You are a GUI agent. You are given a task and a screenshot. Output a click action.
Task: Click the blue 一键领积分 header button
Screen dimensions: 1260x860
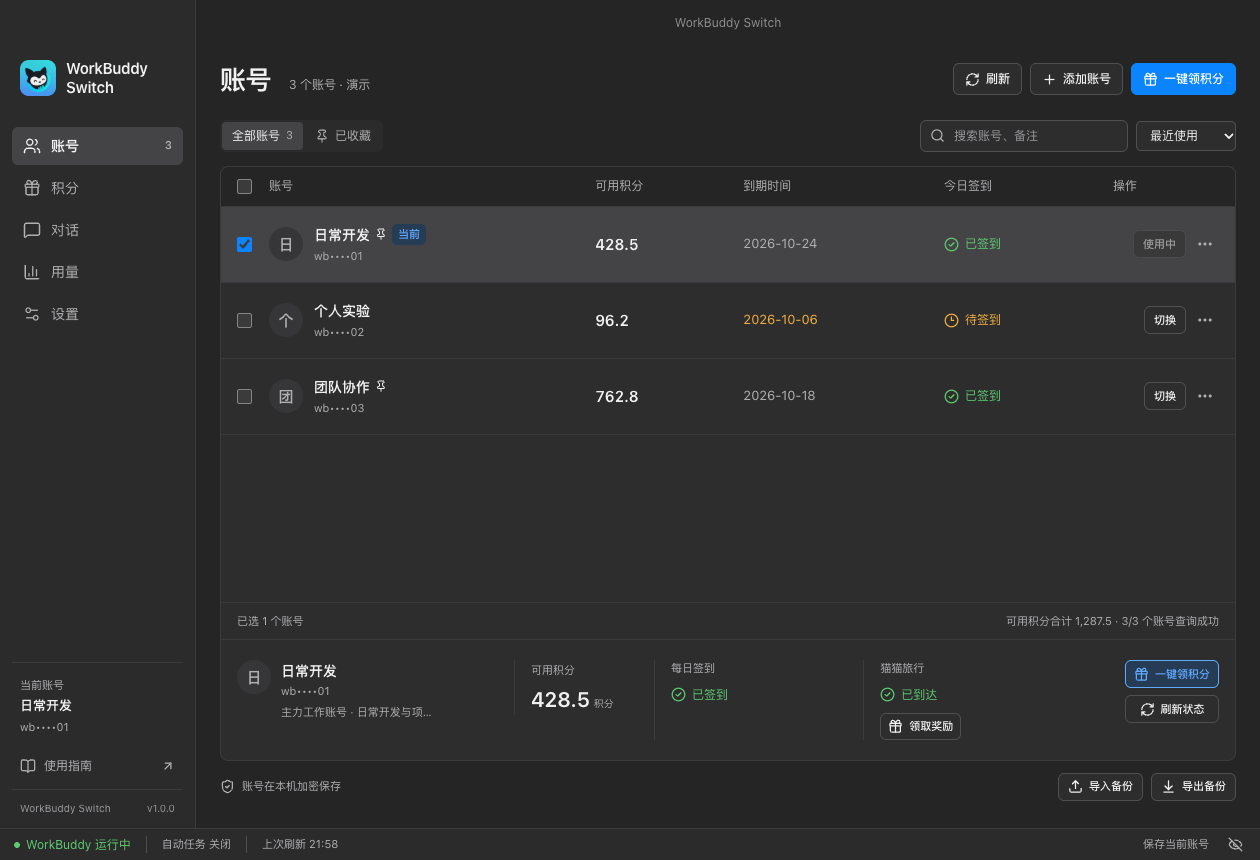click(1183, 79)
